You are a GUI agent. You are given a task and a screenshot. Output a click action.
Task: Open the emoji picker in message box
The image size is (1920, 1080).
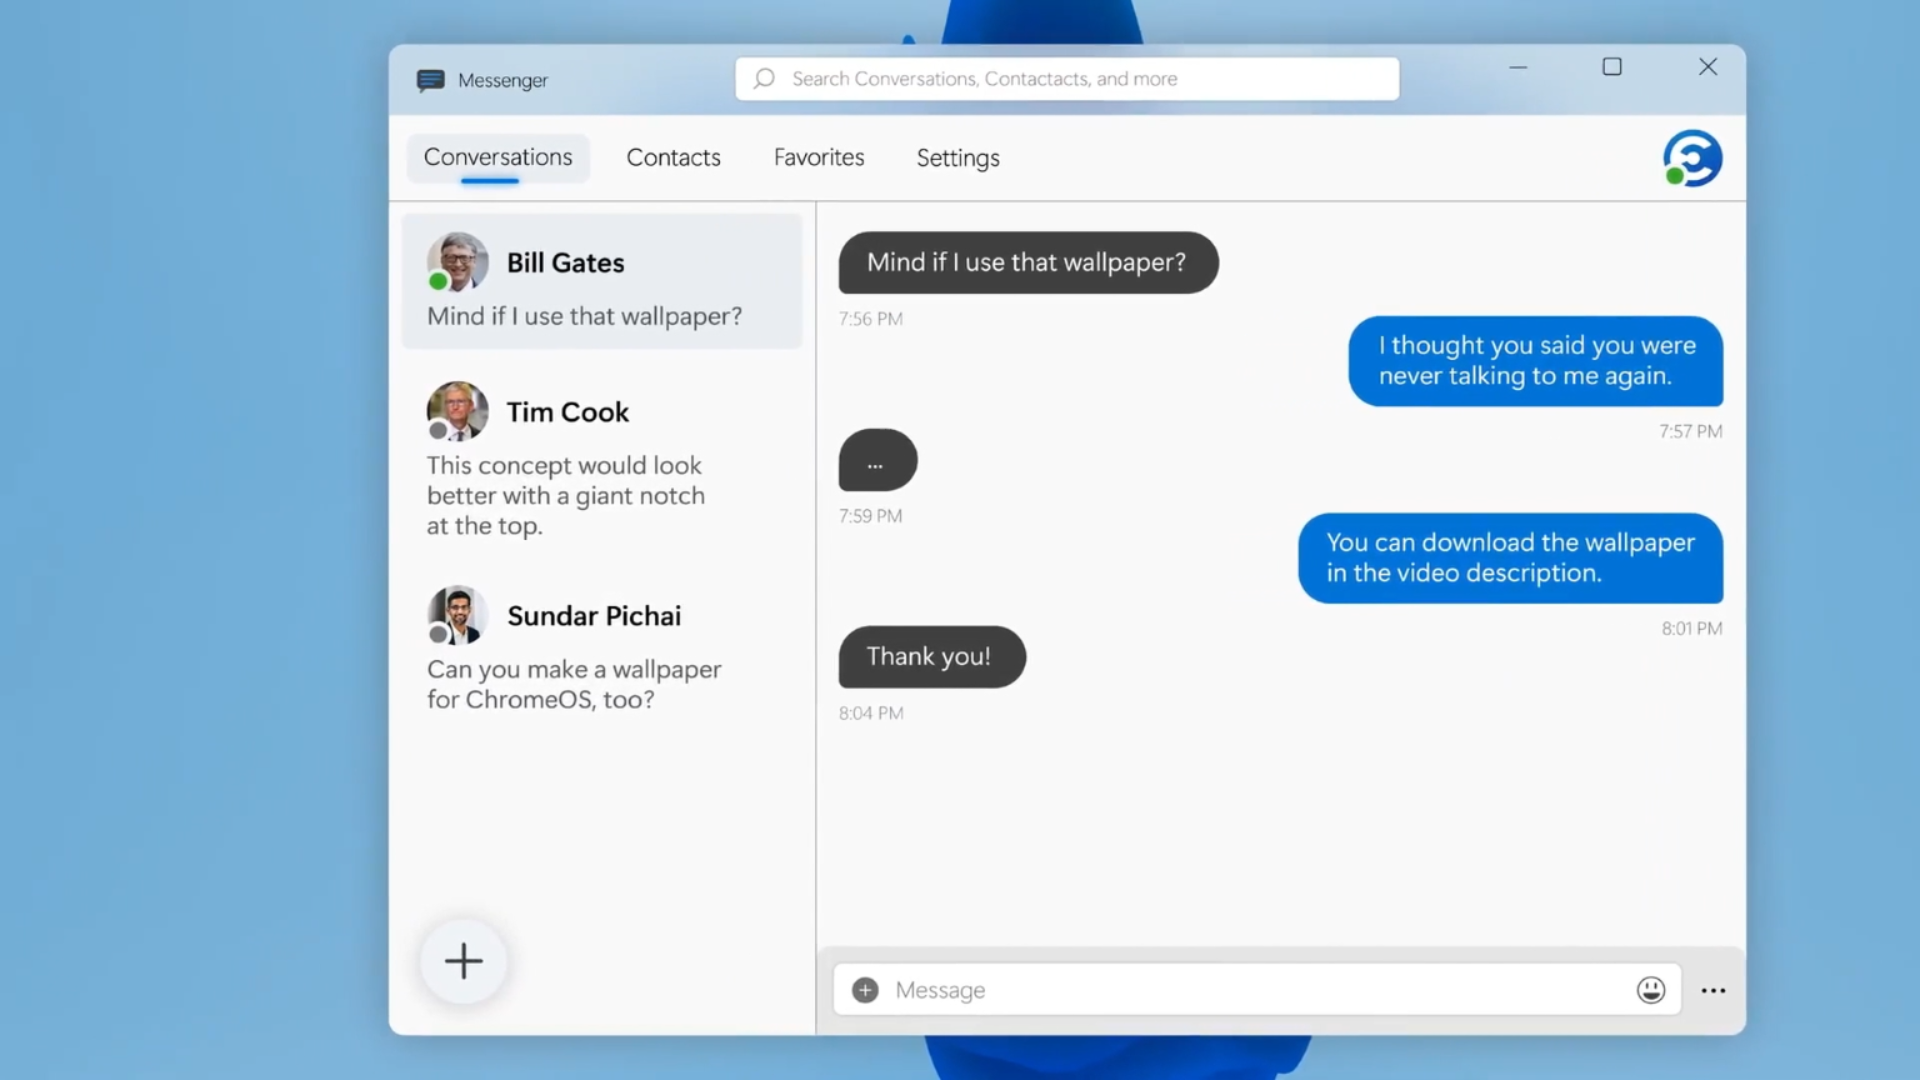tap(1650, 989)
